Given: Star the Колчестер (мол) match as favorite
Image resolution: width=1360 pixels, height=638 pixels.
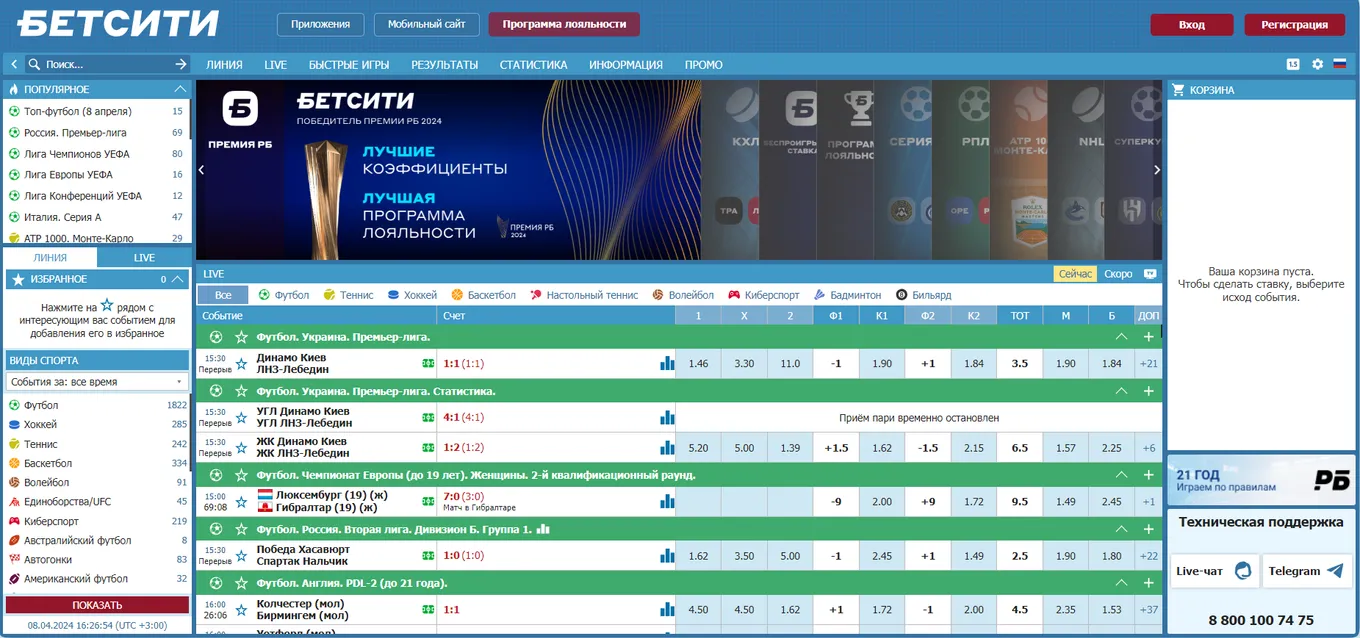Looking at the screenshot, I should coord(241,610).
